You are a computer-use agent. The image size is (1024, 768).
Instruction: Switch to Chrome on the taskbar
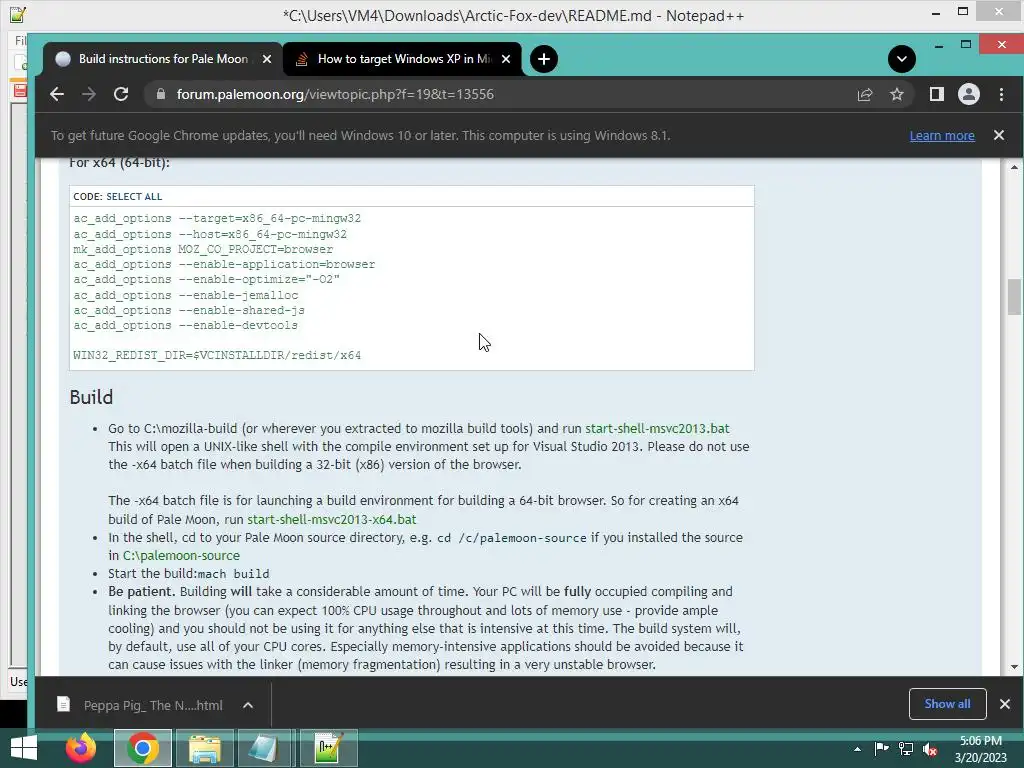point(142,748)
